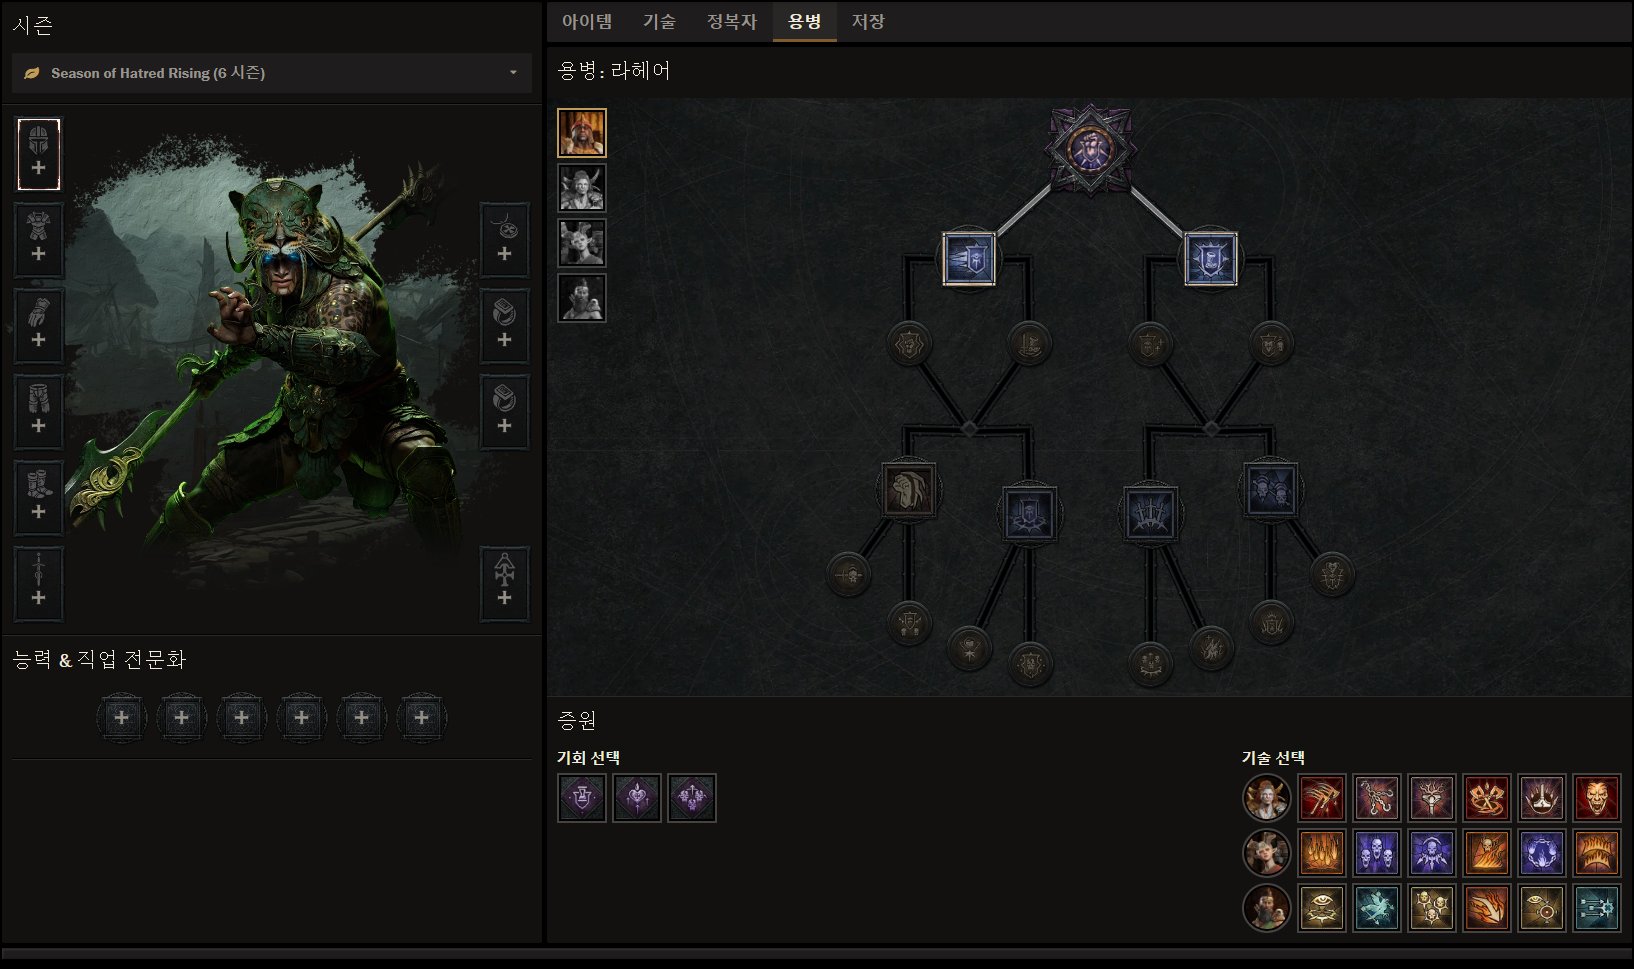
Task: Select the horned child mercenary portrait in the mercenary list
Action: point(582,243)
